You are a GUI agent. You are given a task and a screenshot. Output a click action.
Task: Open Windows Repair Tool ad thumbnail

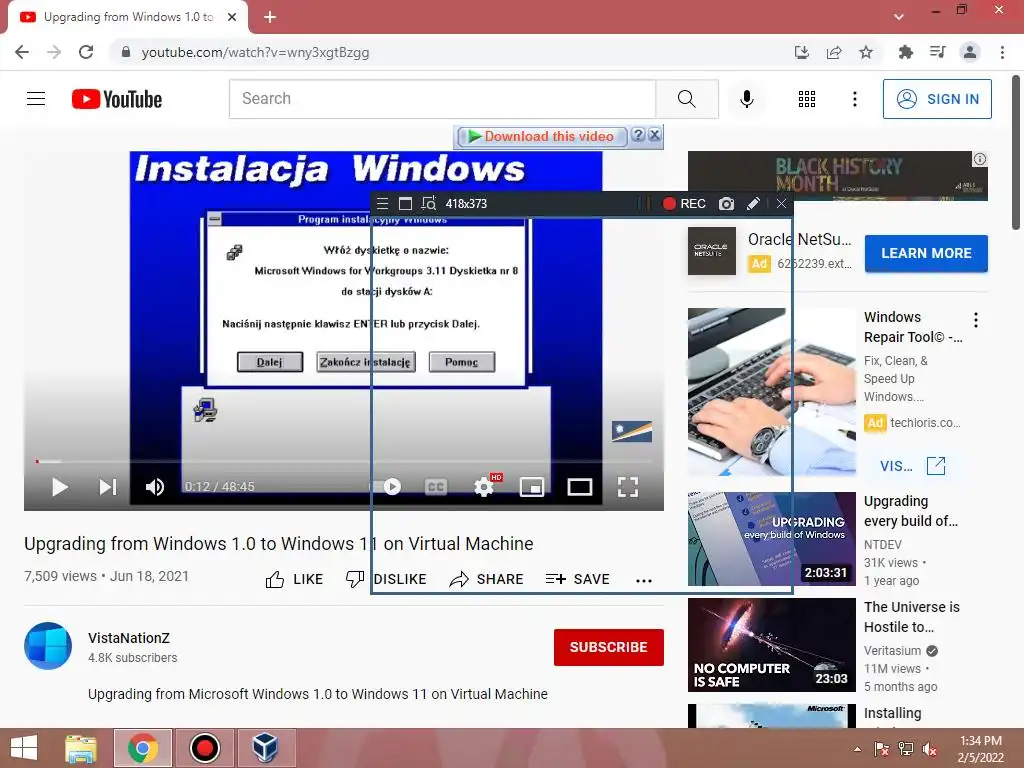[x=771, y=392]
